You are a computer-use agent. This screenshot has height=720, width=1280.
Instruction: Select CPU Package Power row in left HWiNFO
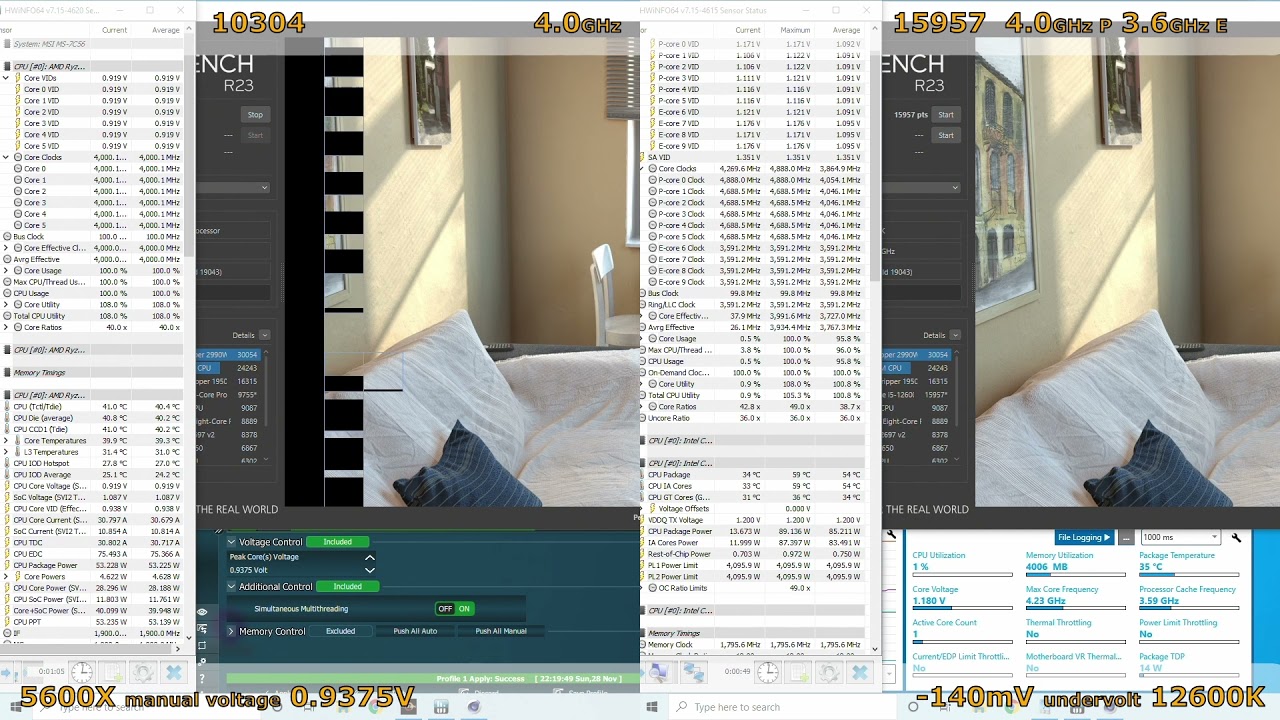point(92,566)
